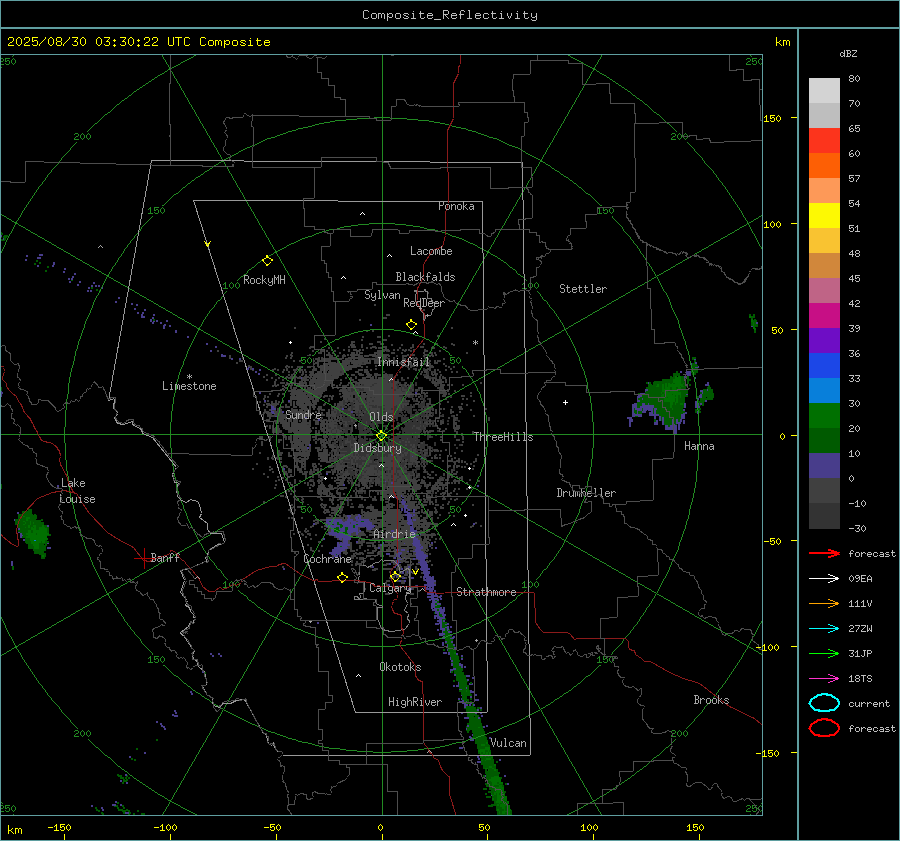Click the ThreeHills town label
The width and height of the screenshot is (900, 841).
click(503, 437)
